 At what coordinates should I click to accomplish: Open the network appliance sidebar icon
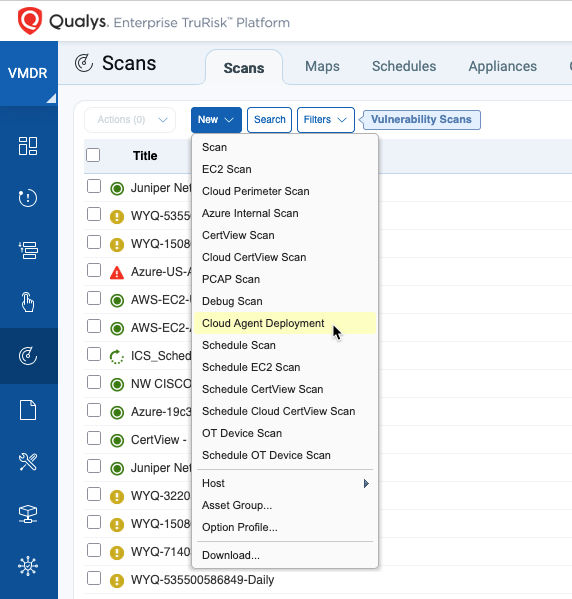[x=28, y=514]
